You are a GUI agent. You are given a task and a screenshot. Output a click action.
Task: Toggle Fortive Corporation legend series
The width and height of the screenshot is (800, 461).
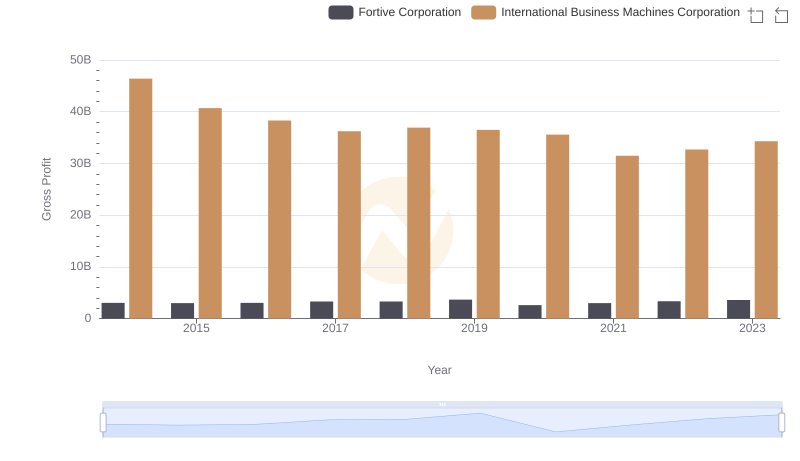tap(394, 12)
